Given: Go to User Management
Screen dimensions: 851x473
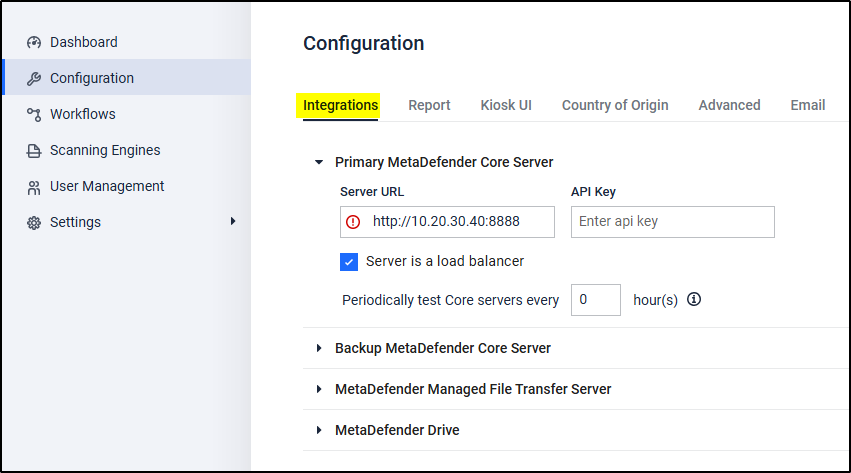Looking at the screenshot, I should (126, 186).
